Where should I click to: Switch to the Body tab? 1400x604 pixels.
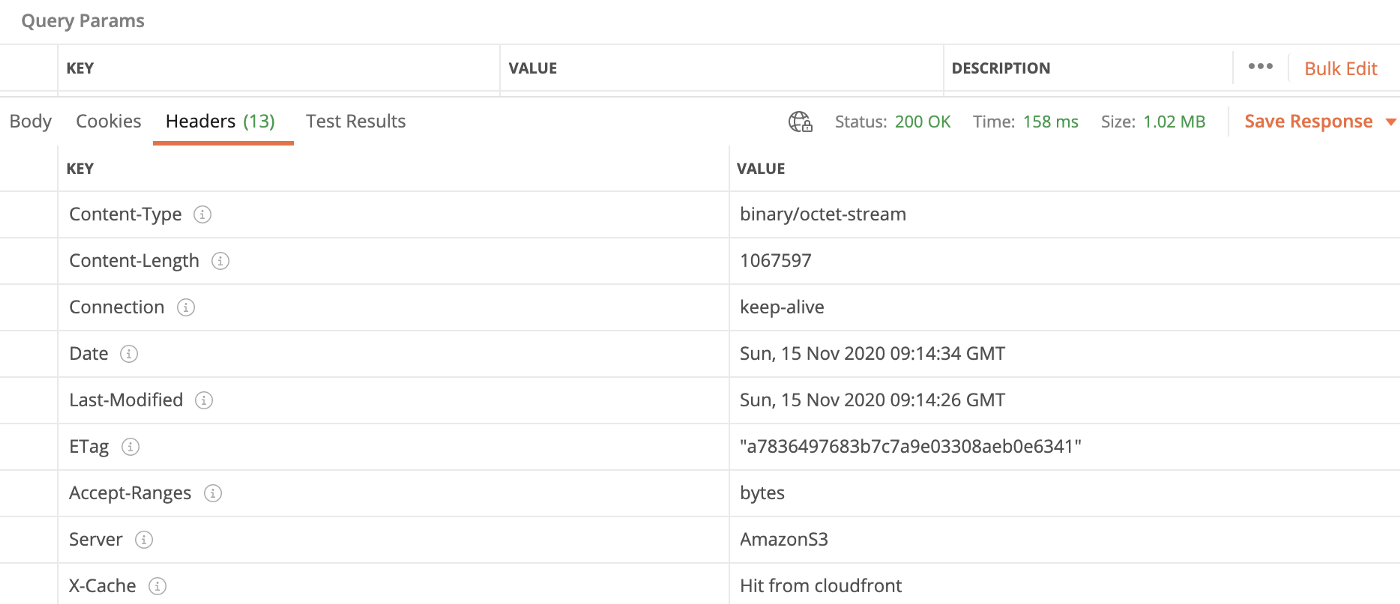30,121
